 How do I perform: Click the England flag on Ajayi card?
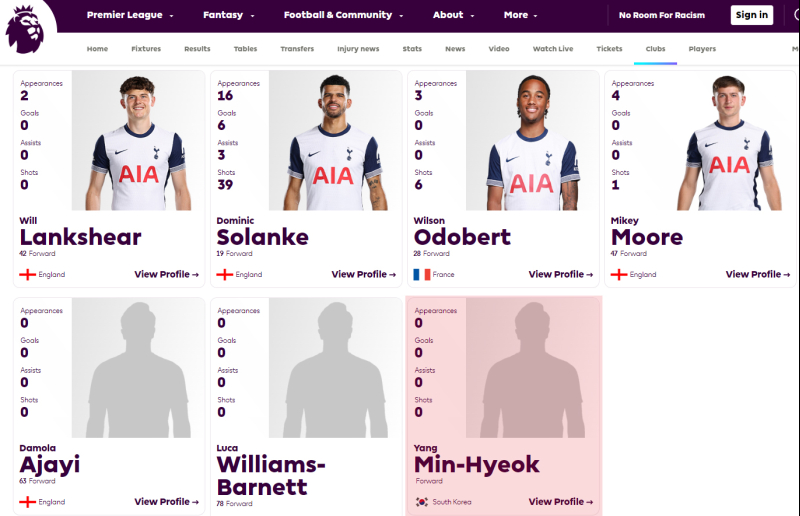tap(28, 502)
